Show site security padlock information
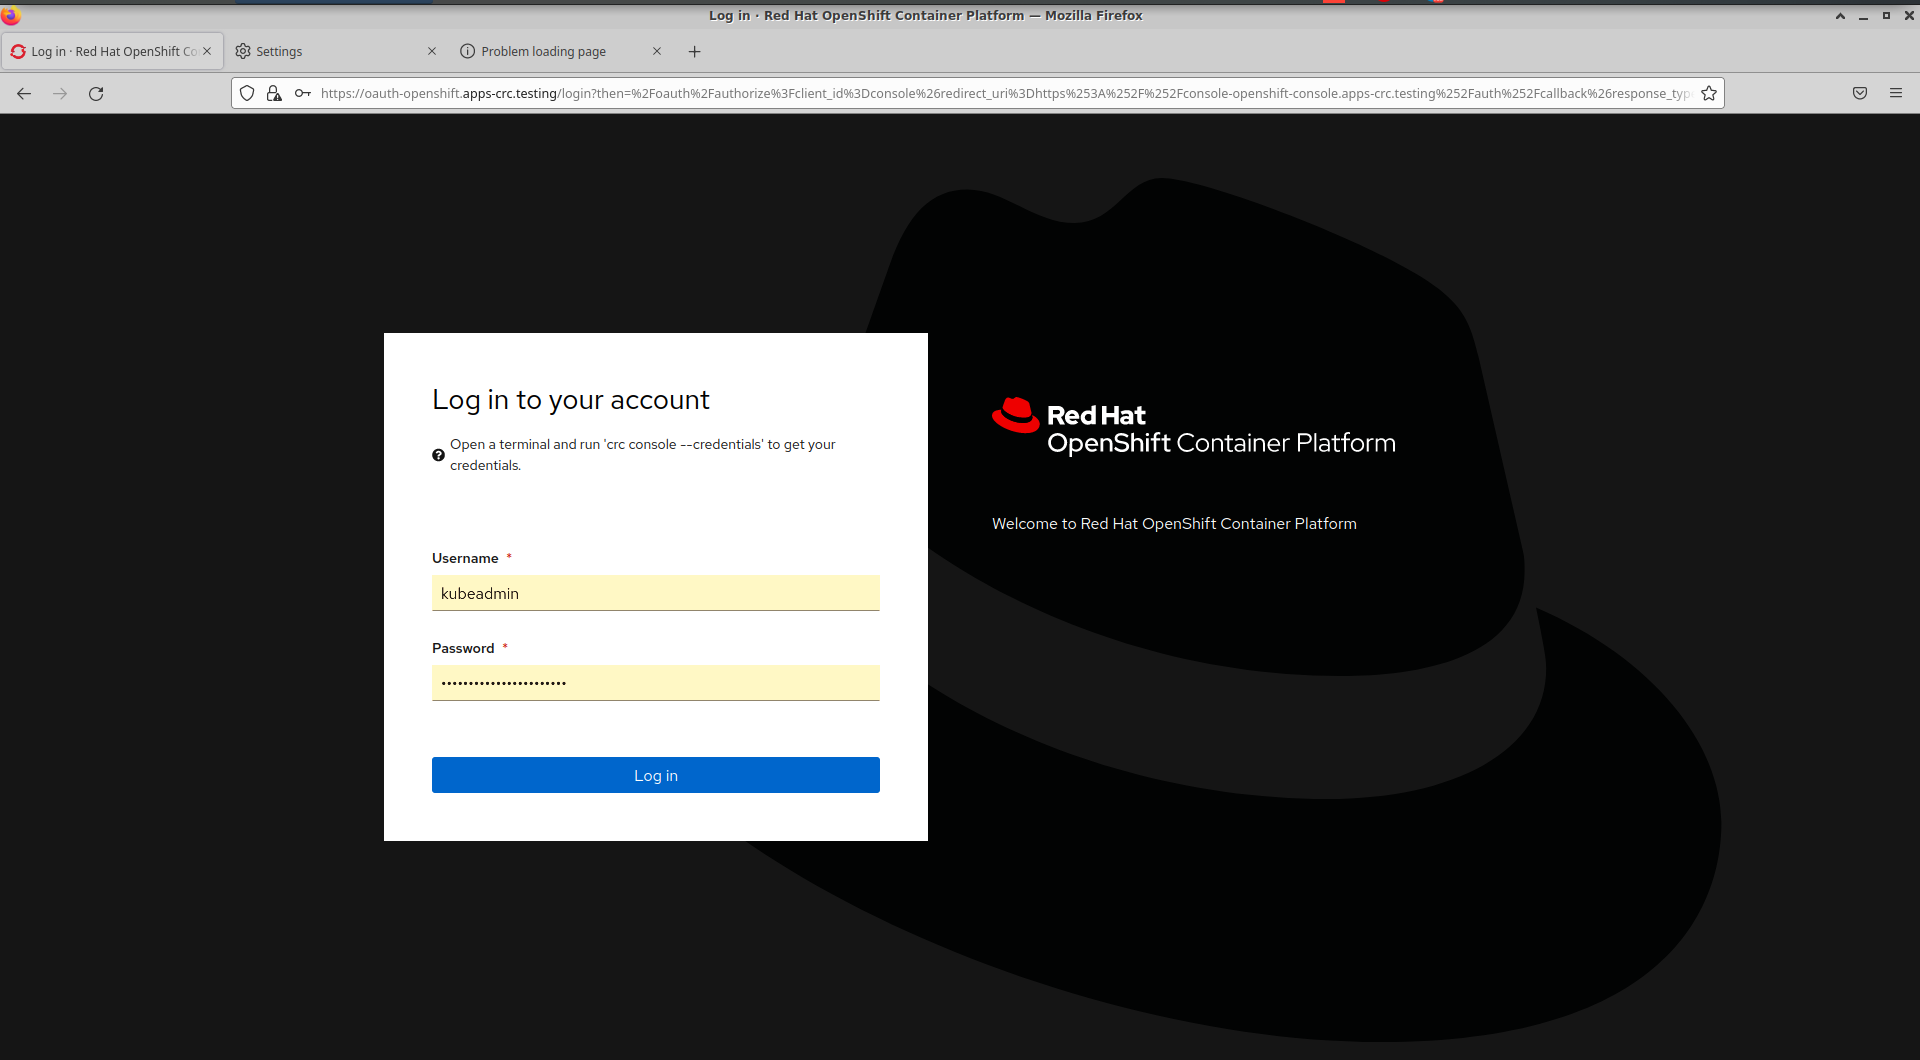 pos(274,93)
